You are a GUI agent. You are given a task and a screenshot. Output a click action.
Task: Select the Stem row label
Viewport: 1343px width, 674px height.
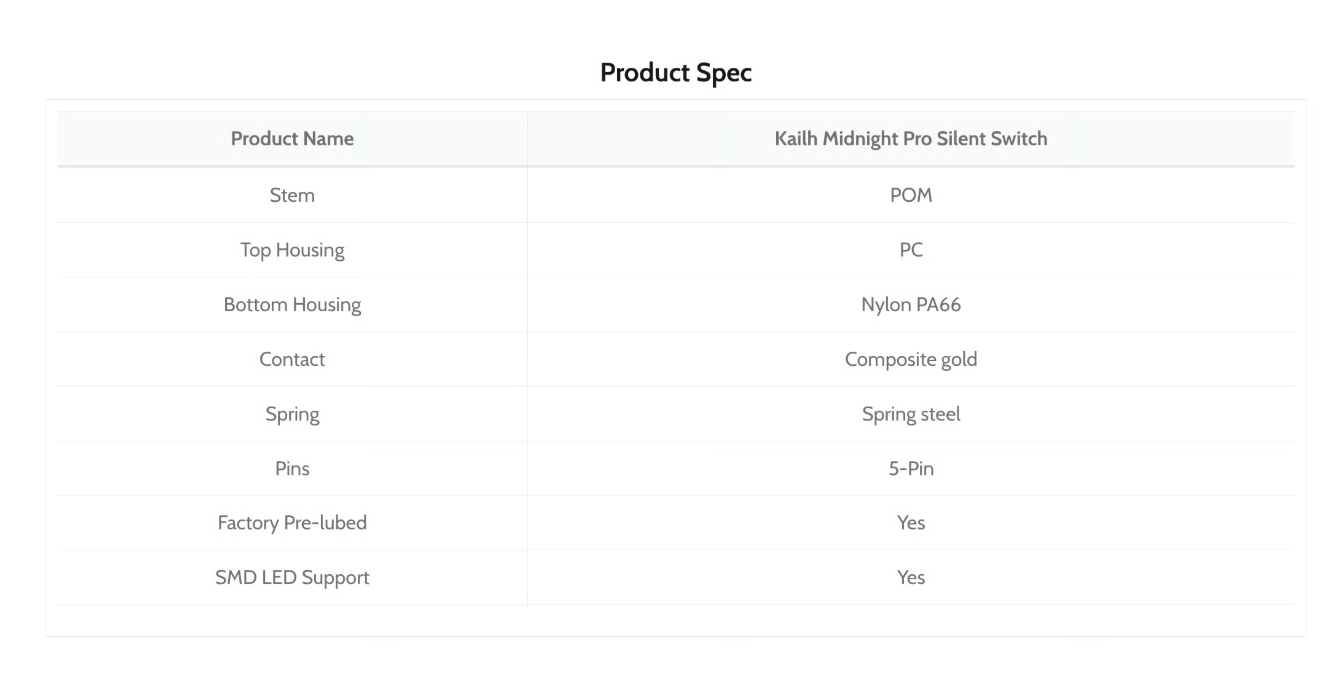(292, 196)
